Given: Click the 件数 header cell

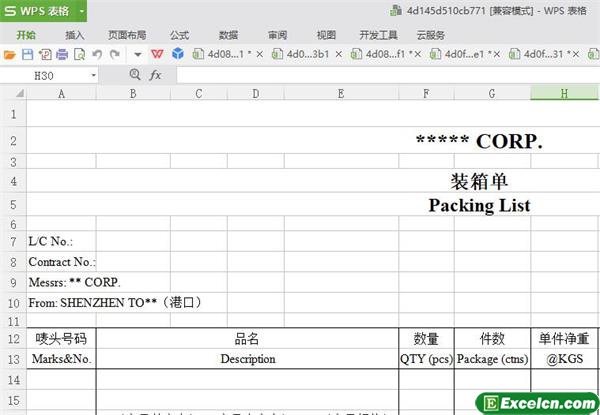Looking at the screenshot, I should (x=492, y=339).
